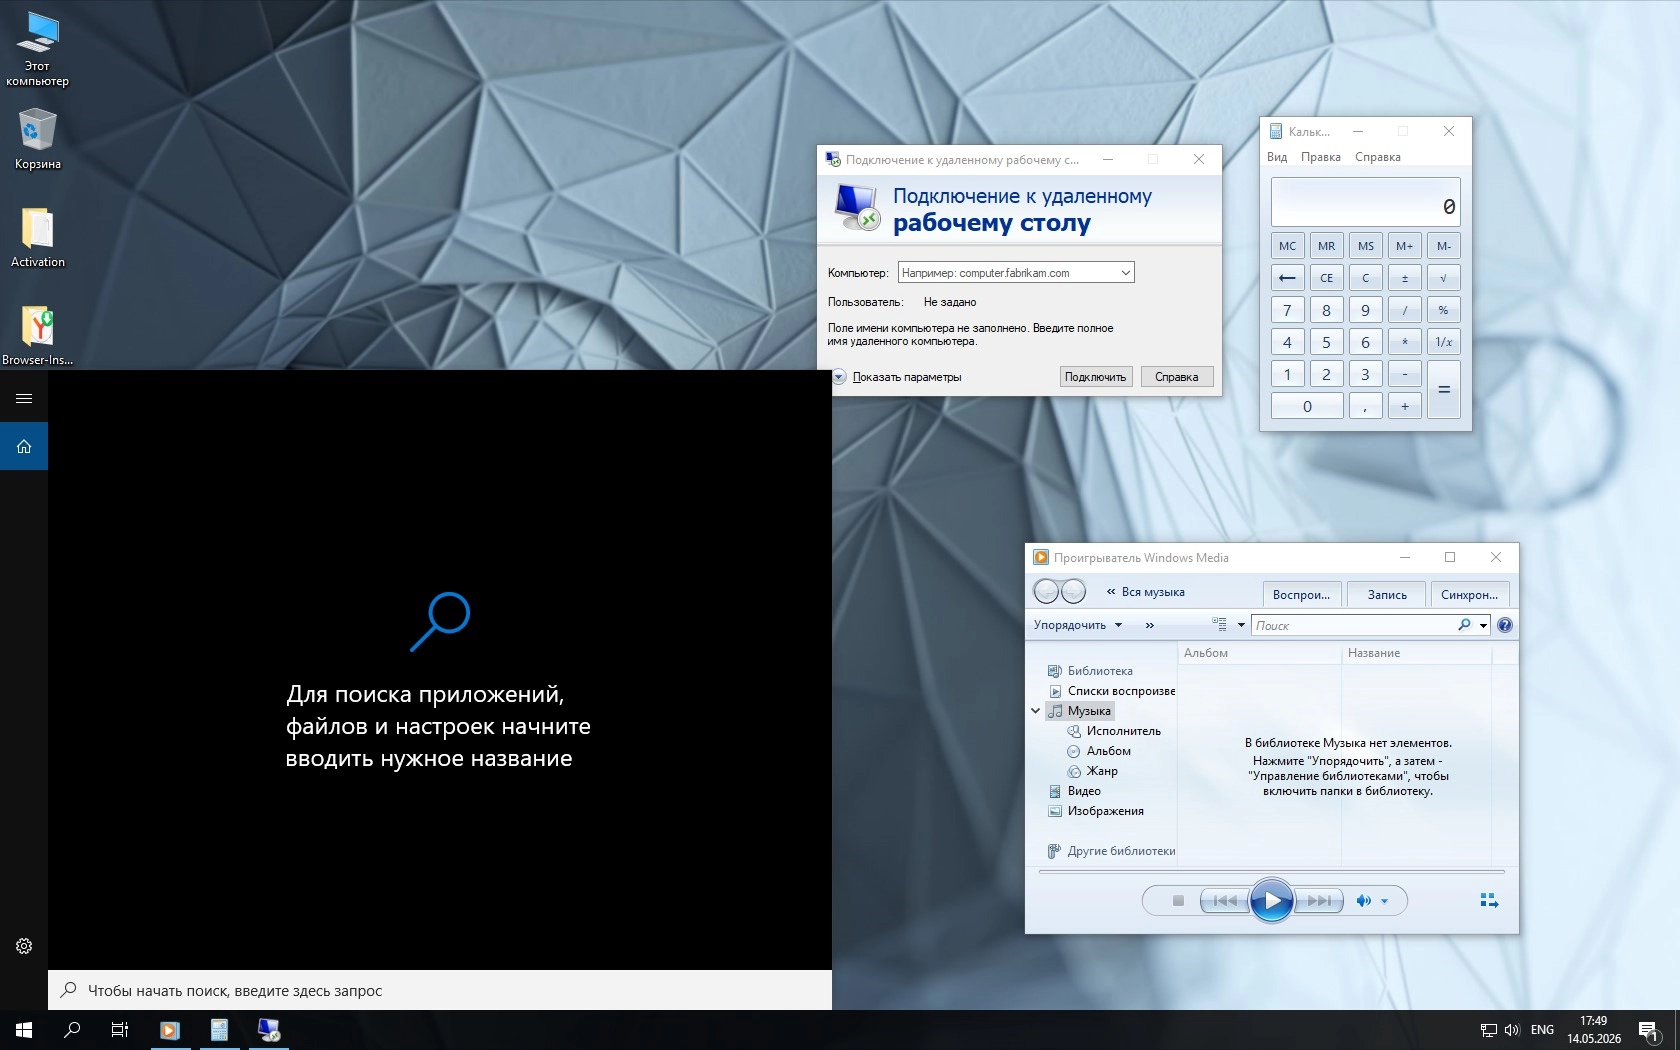Skip to next track in media player
Screen dimensions: 1680x1050
[1319, 901]
